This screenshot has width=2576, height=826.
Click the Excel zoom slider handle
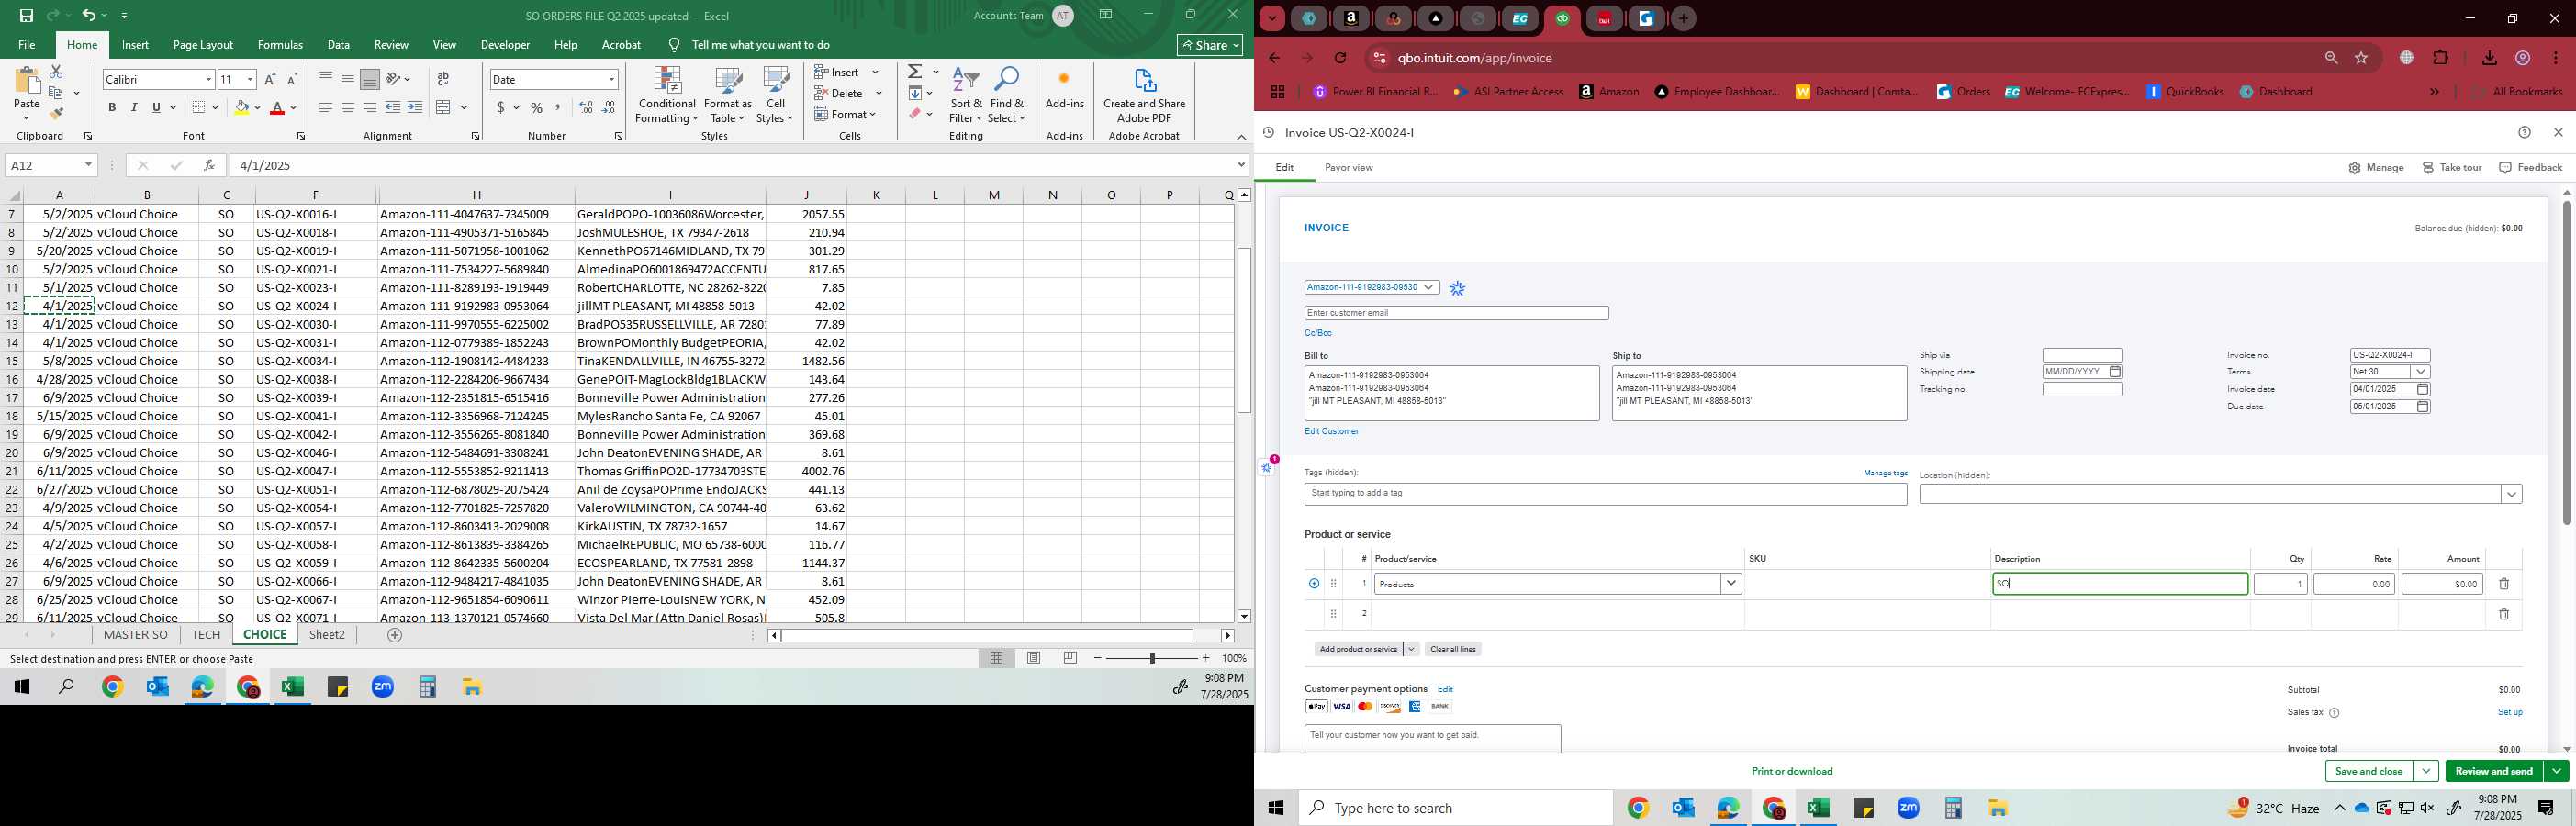pos(1152,658)
